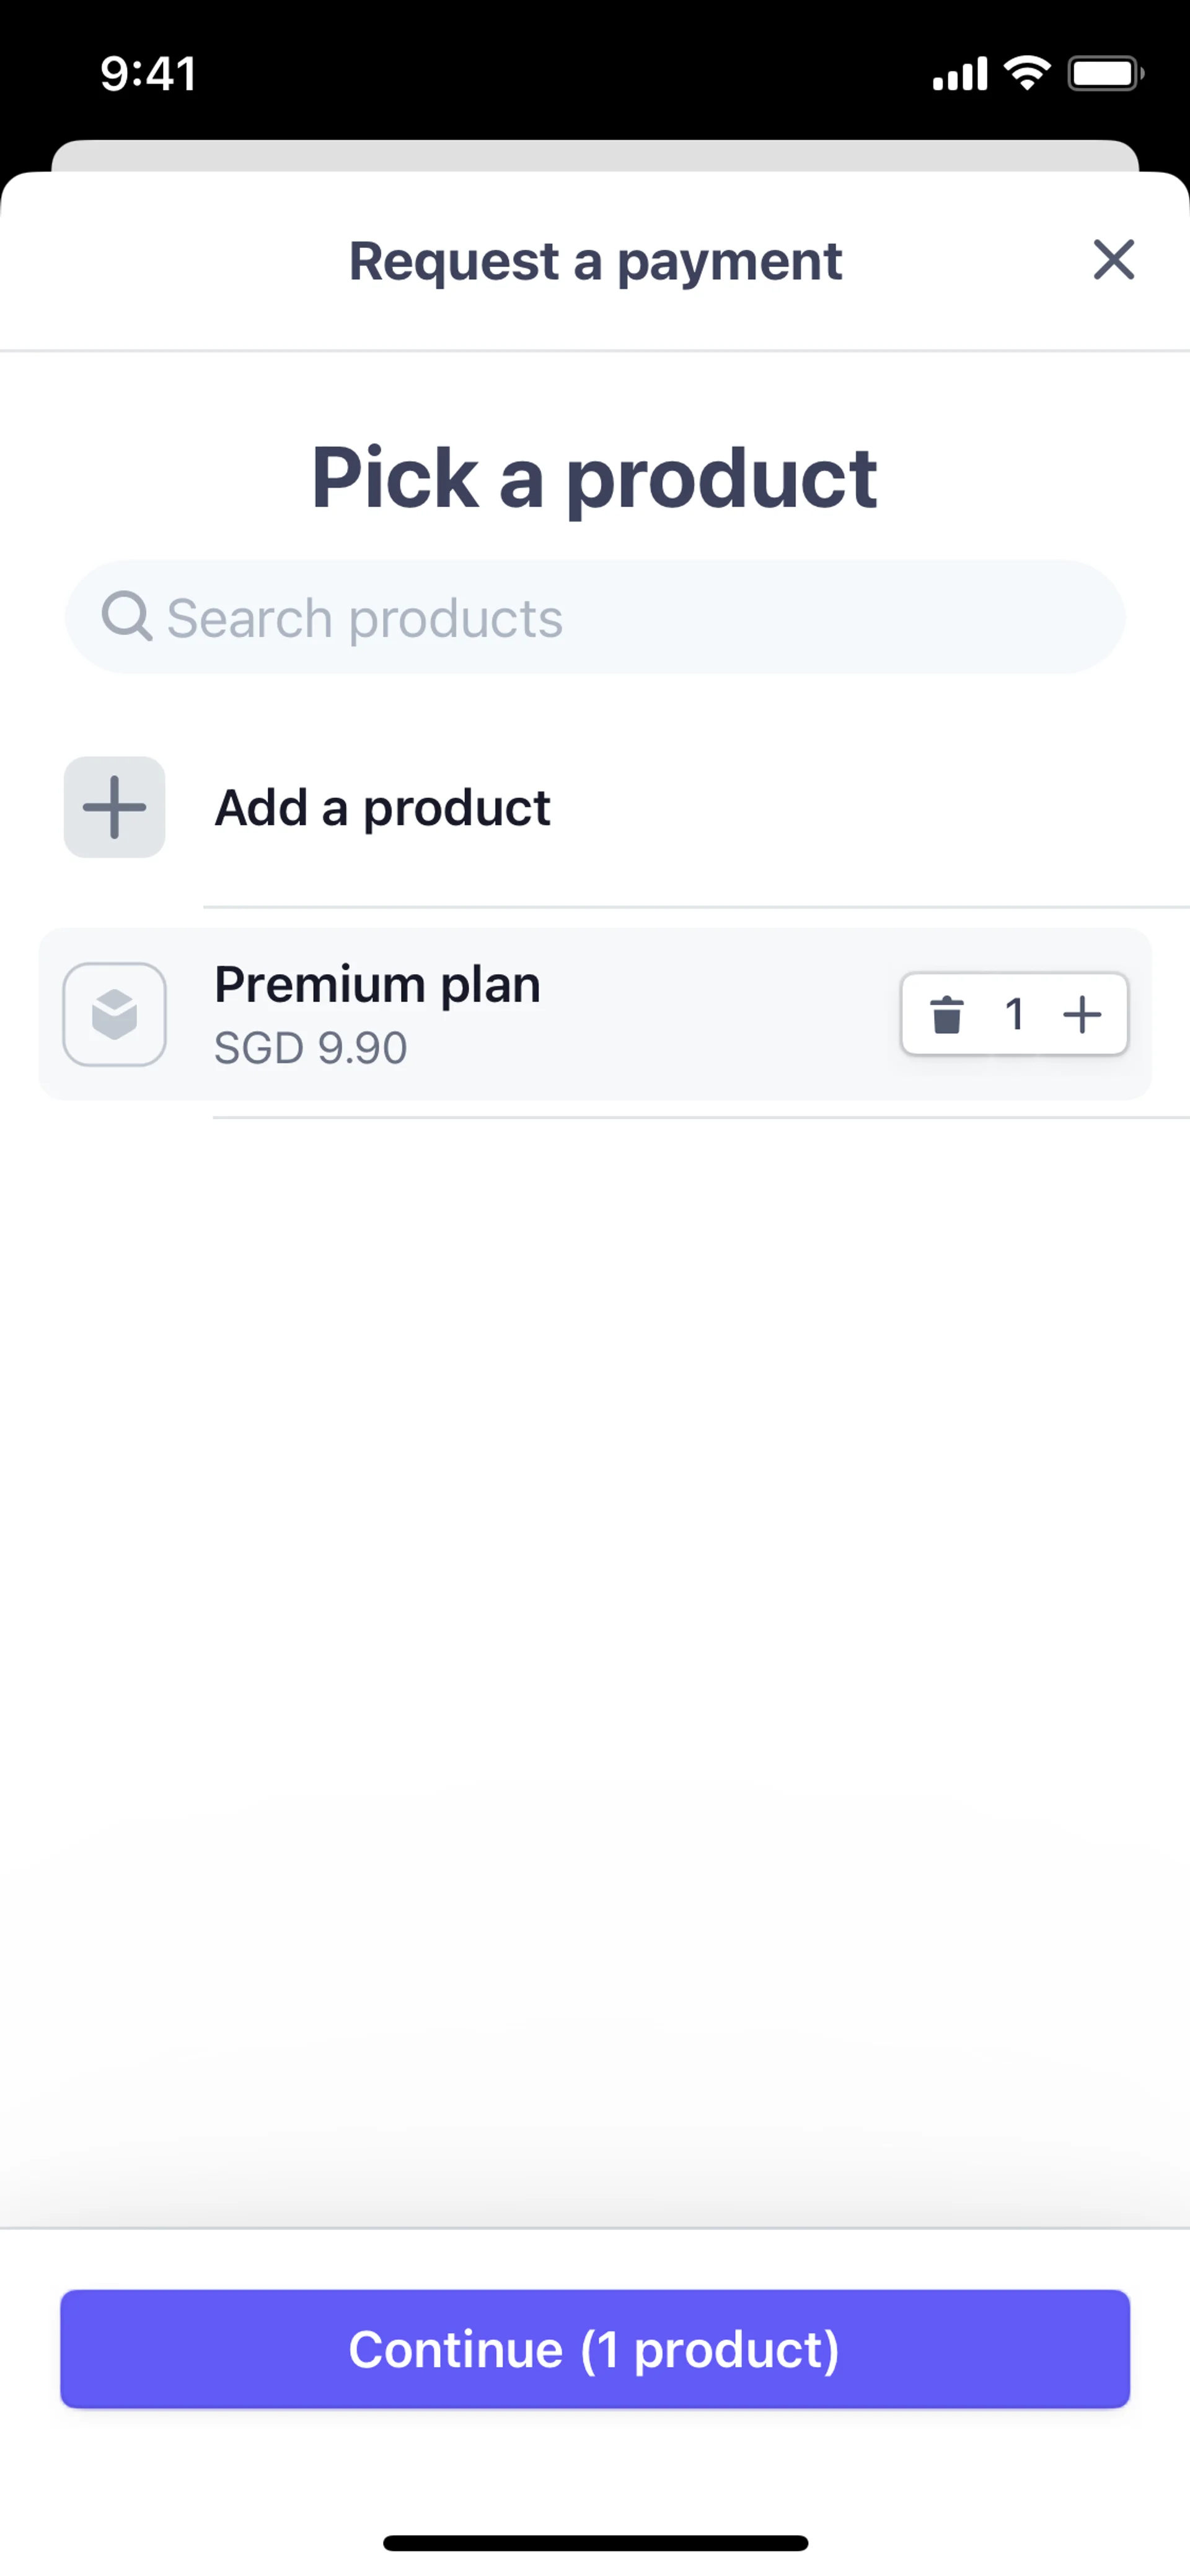This screenshot has height=2576, width=1190.
Task: Remove Premium plan with the trash icon
Action: point(946,1014)
